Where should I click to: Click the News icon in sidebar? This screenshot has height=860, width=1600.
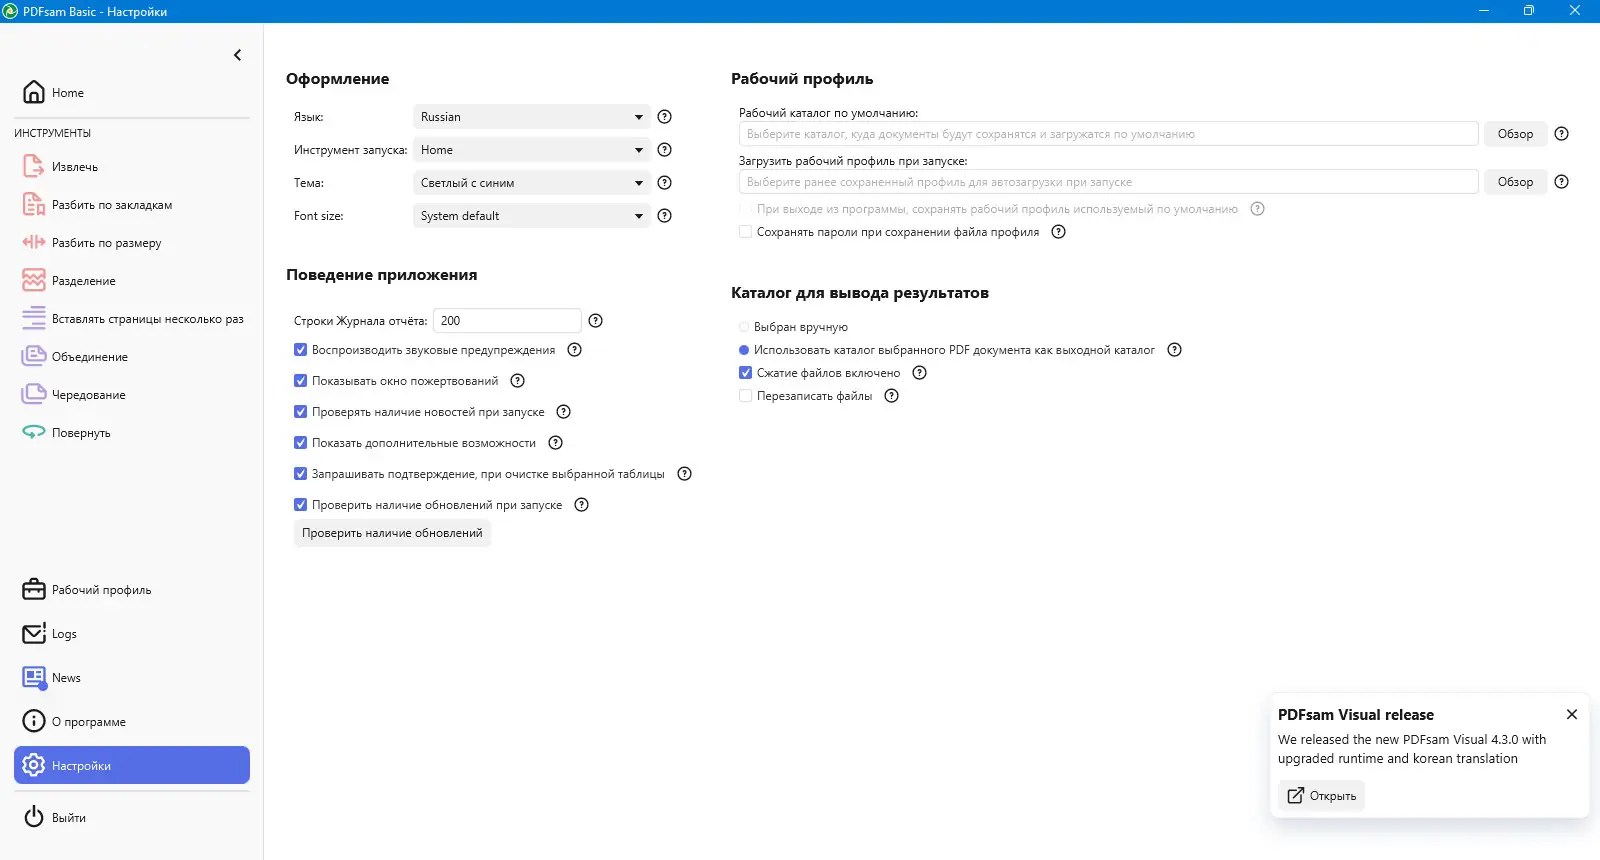(x=33, y=678)
